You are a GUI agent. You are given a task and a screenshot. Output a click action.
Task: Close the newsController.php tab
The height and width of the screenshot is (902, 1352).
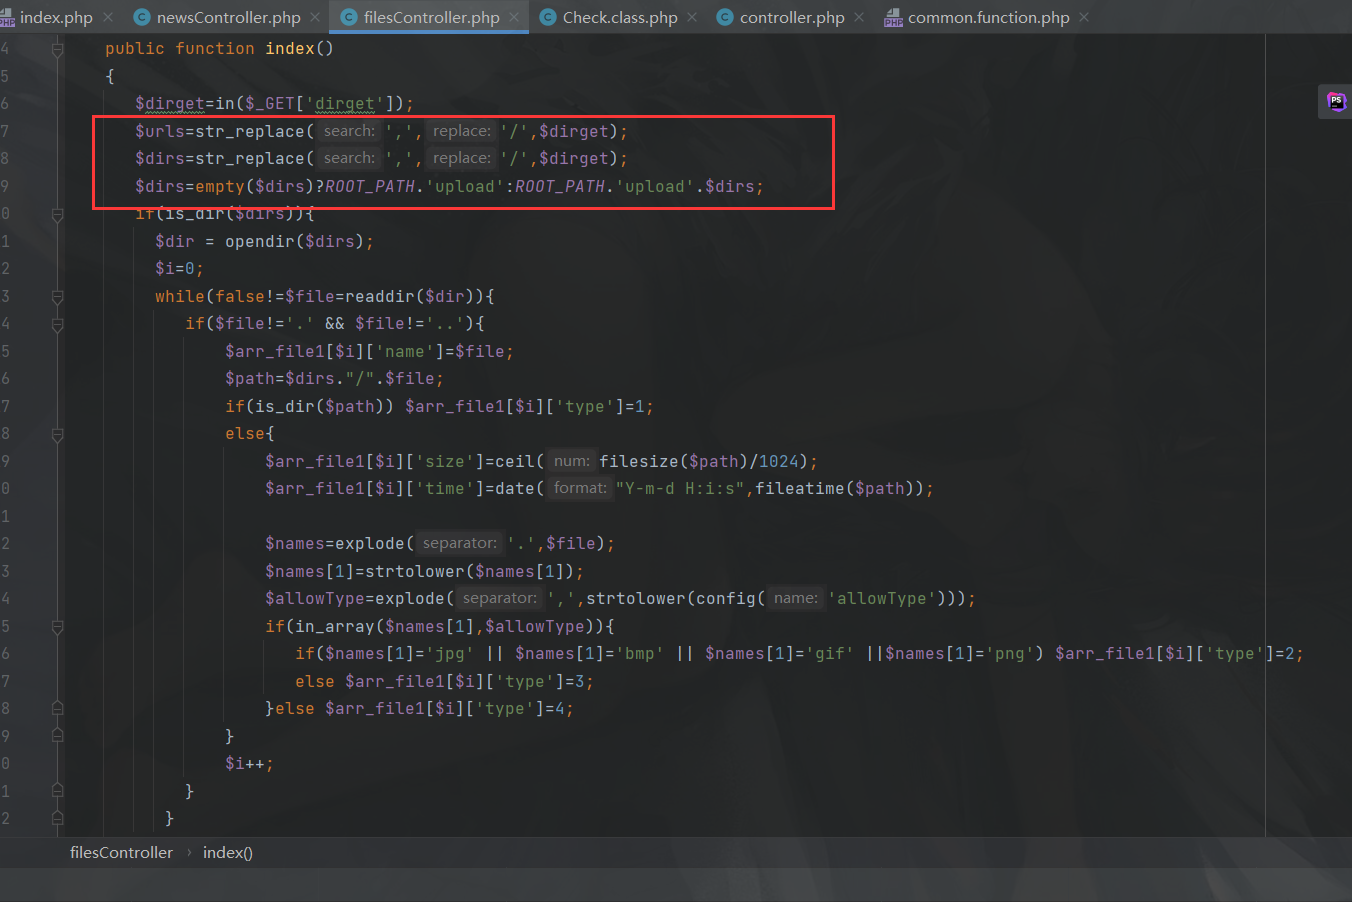[315, 17]
